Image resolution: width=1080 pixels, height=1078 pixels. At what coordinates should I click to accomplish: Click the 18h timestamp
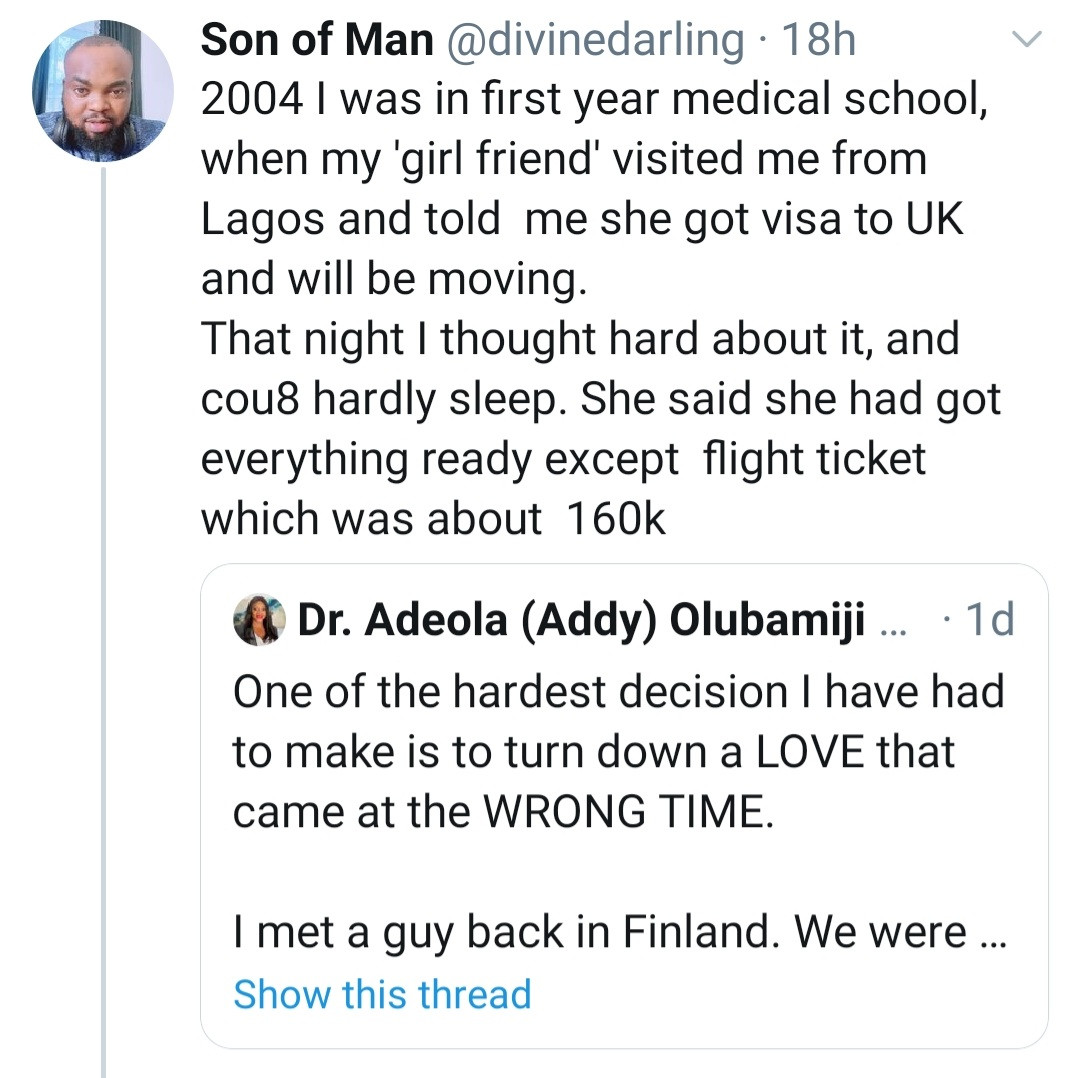tap(818, 40)
